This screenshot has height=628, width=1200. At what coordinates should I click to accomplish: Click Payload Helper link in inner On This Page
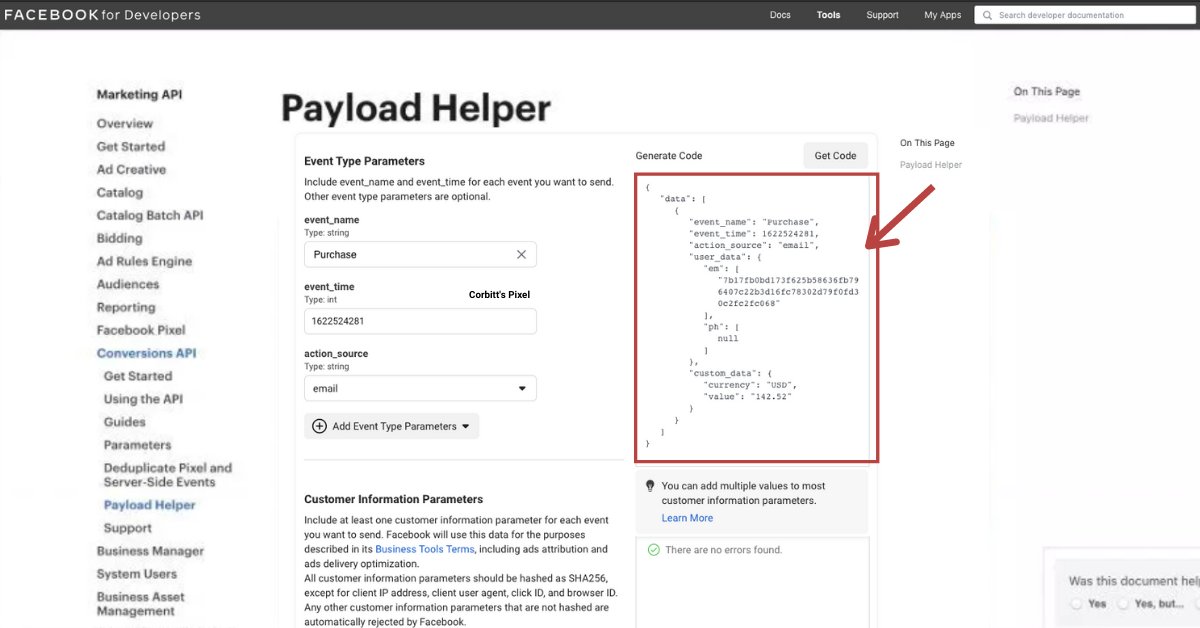931,165
